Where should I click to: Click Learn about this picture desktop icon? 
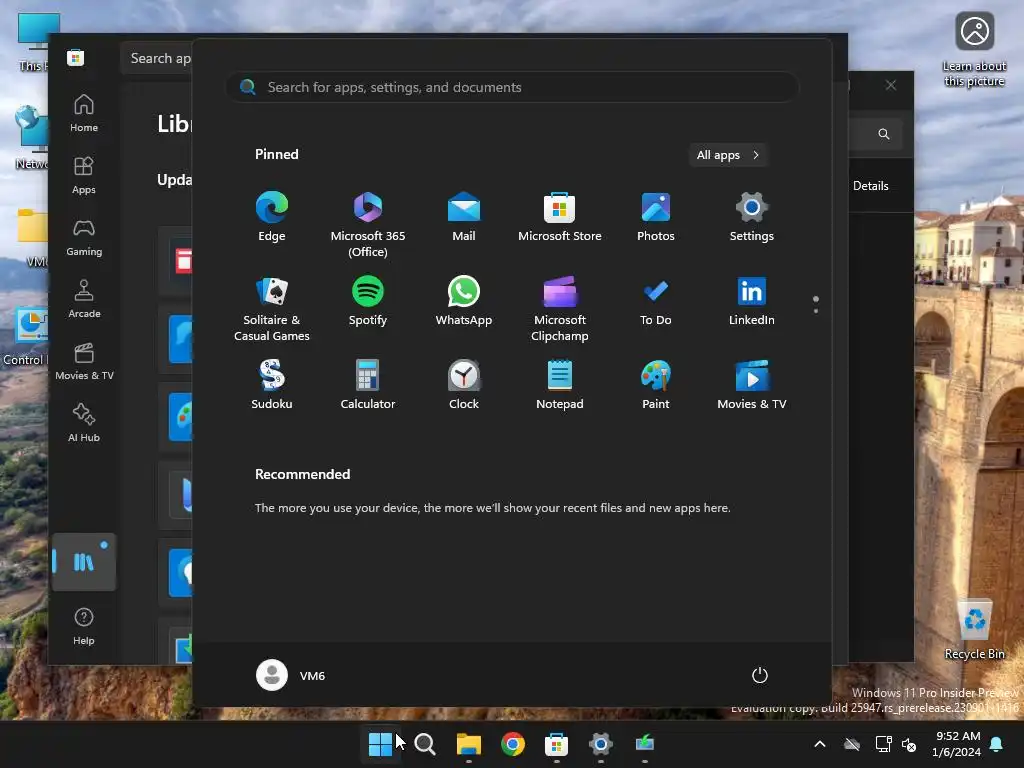coord(974,50)
